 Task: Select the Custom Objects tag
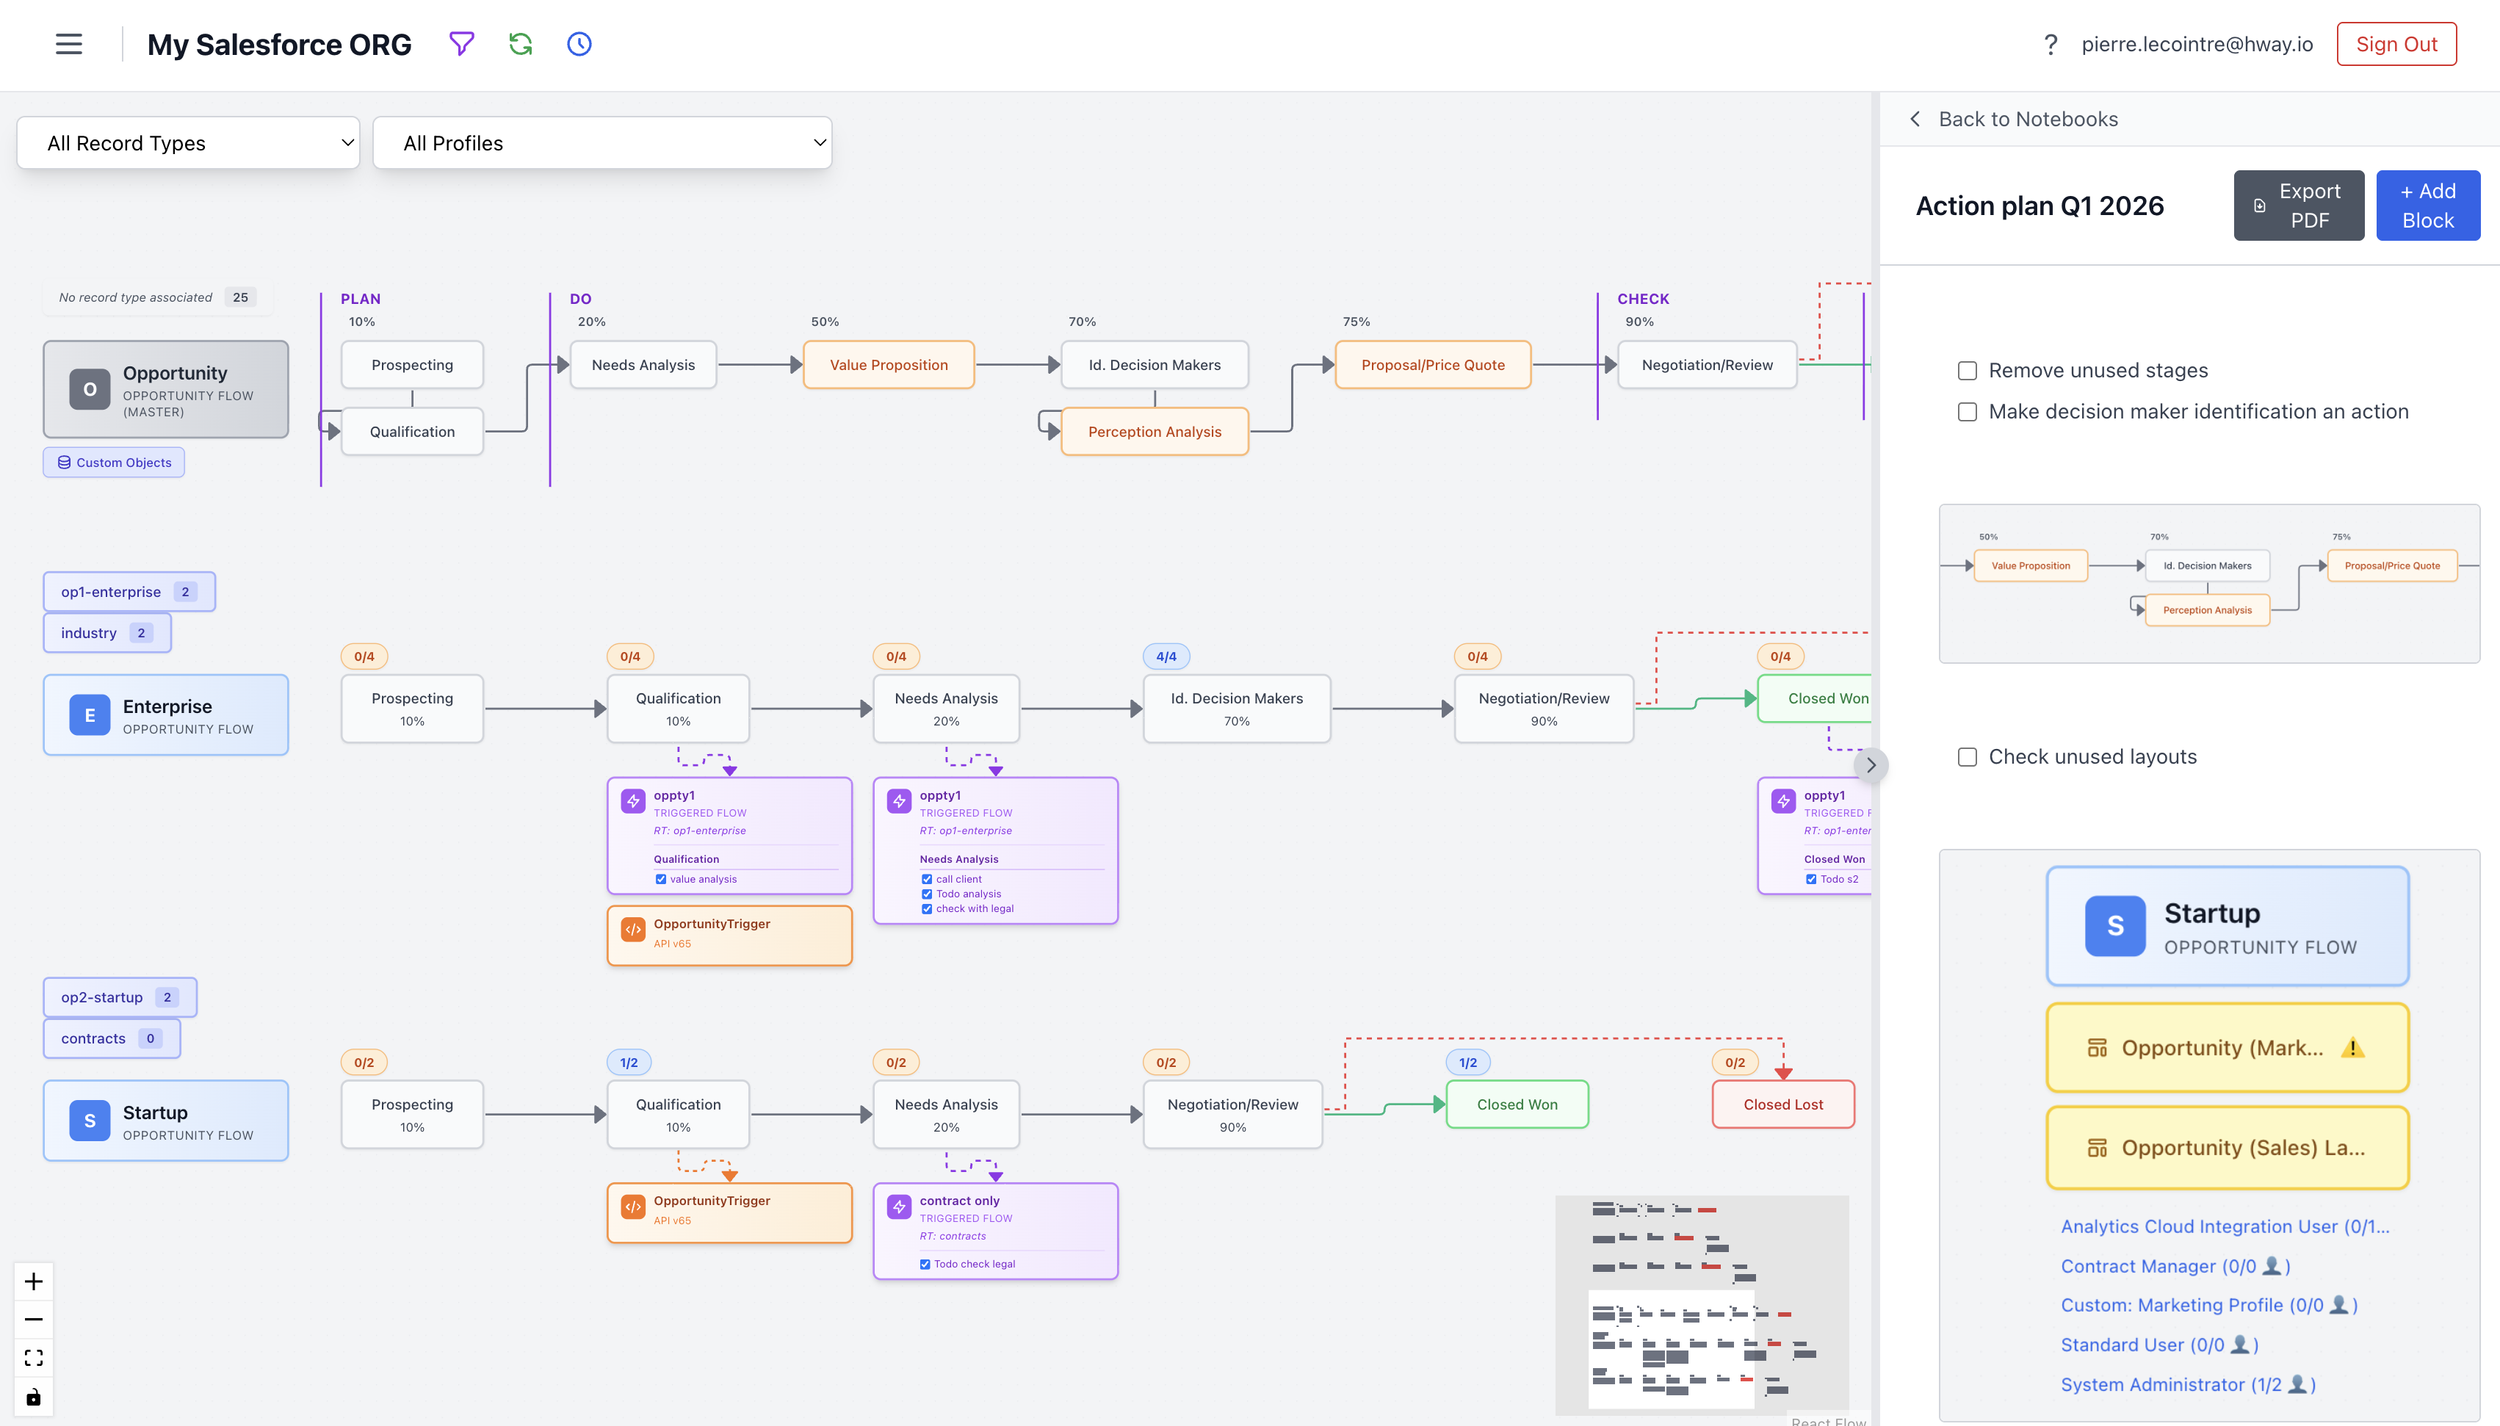pyautogui.click(x=114, y=462)
